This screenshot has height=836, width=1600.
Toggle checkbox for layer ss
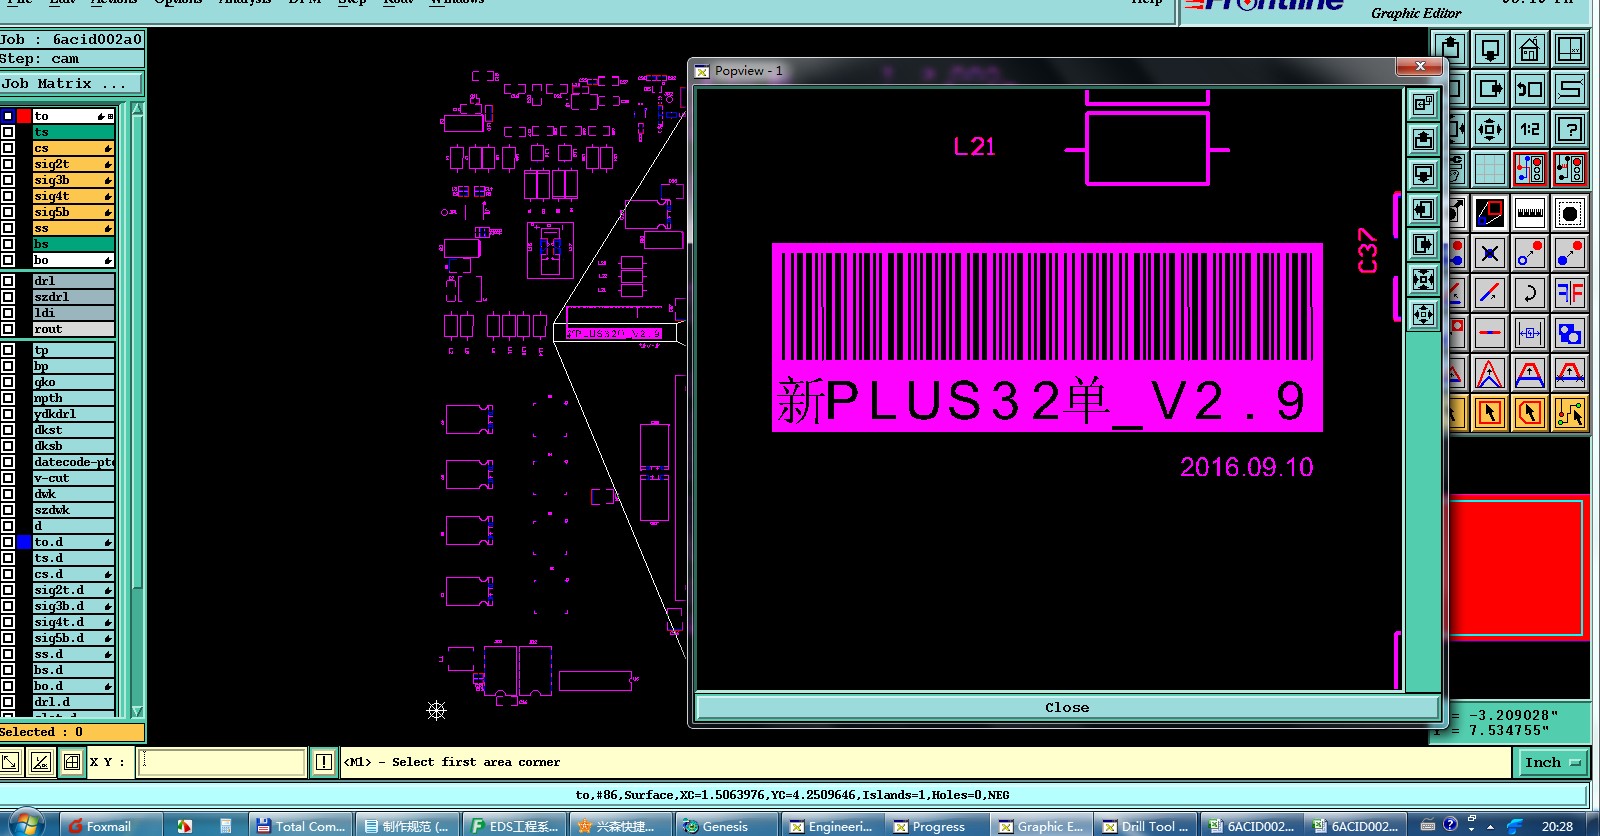point(8,228)
